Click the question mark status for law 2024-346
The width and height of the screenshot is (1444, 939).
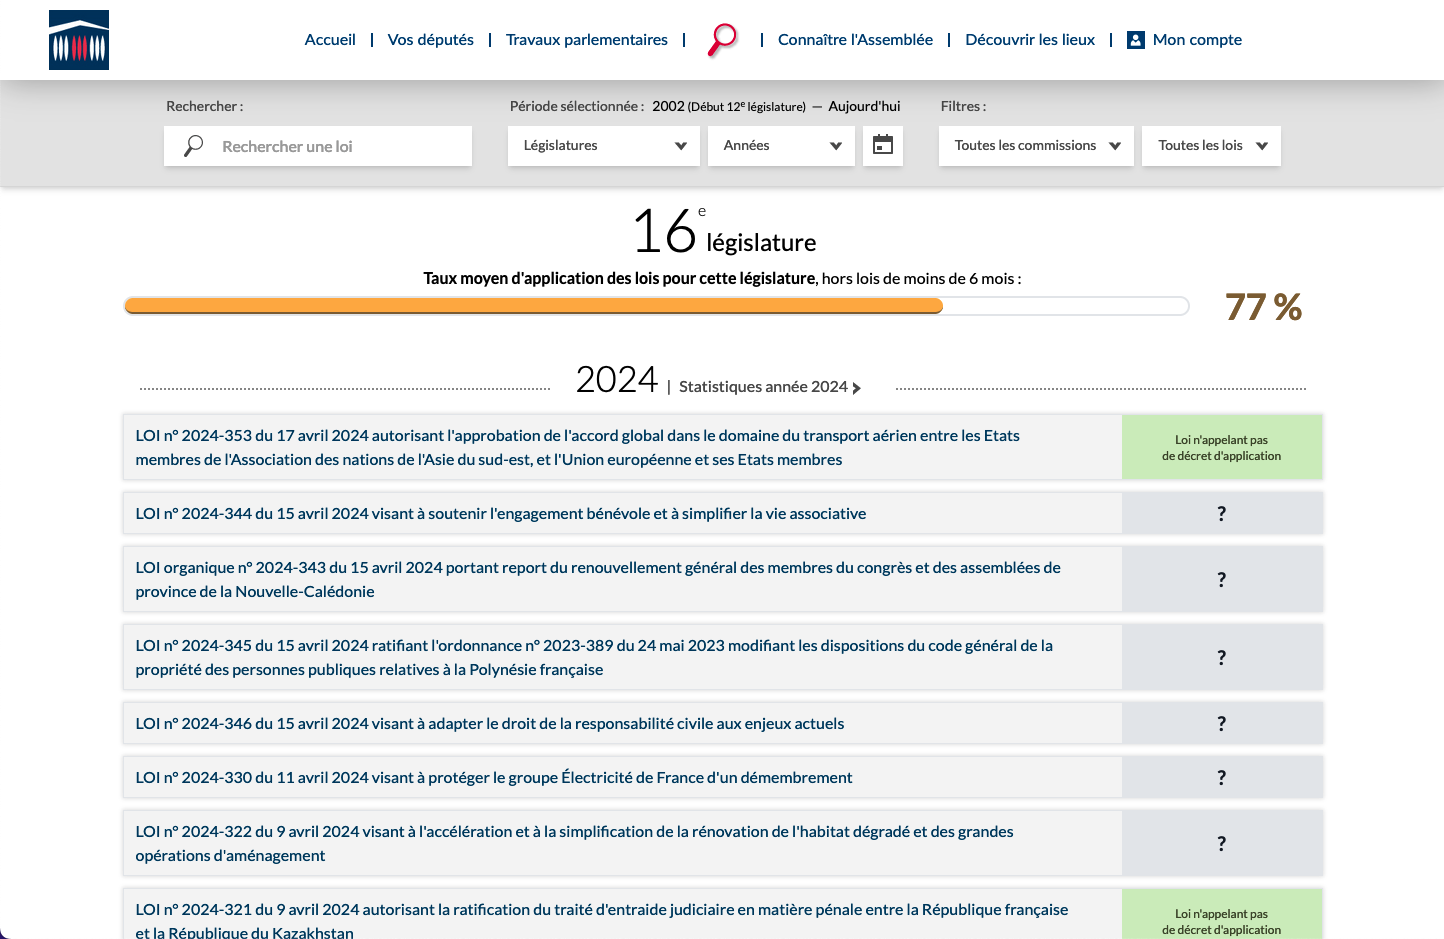1221,724
